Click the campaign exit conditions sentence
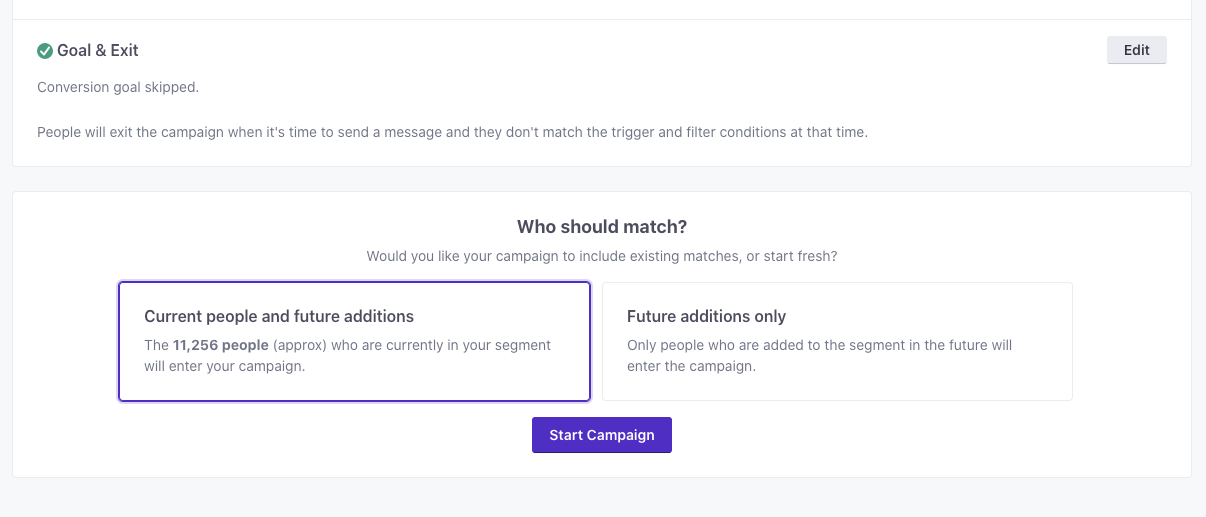 [x=452, y=132]
